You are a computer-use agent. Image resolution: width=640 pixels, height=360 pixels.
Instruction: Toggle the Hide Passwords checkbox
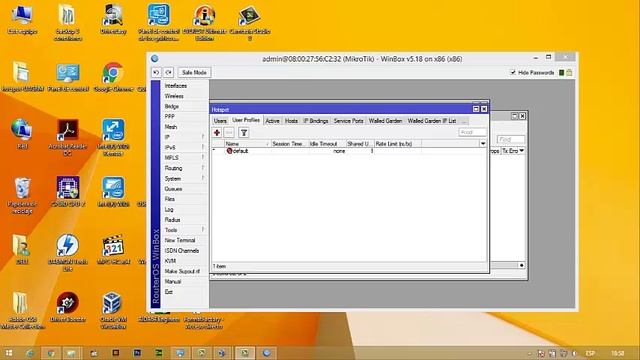pos(513,73)
